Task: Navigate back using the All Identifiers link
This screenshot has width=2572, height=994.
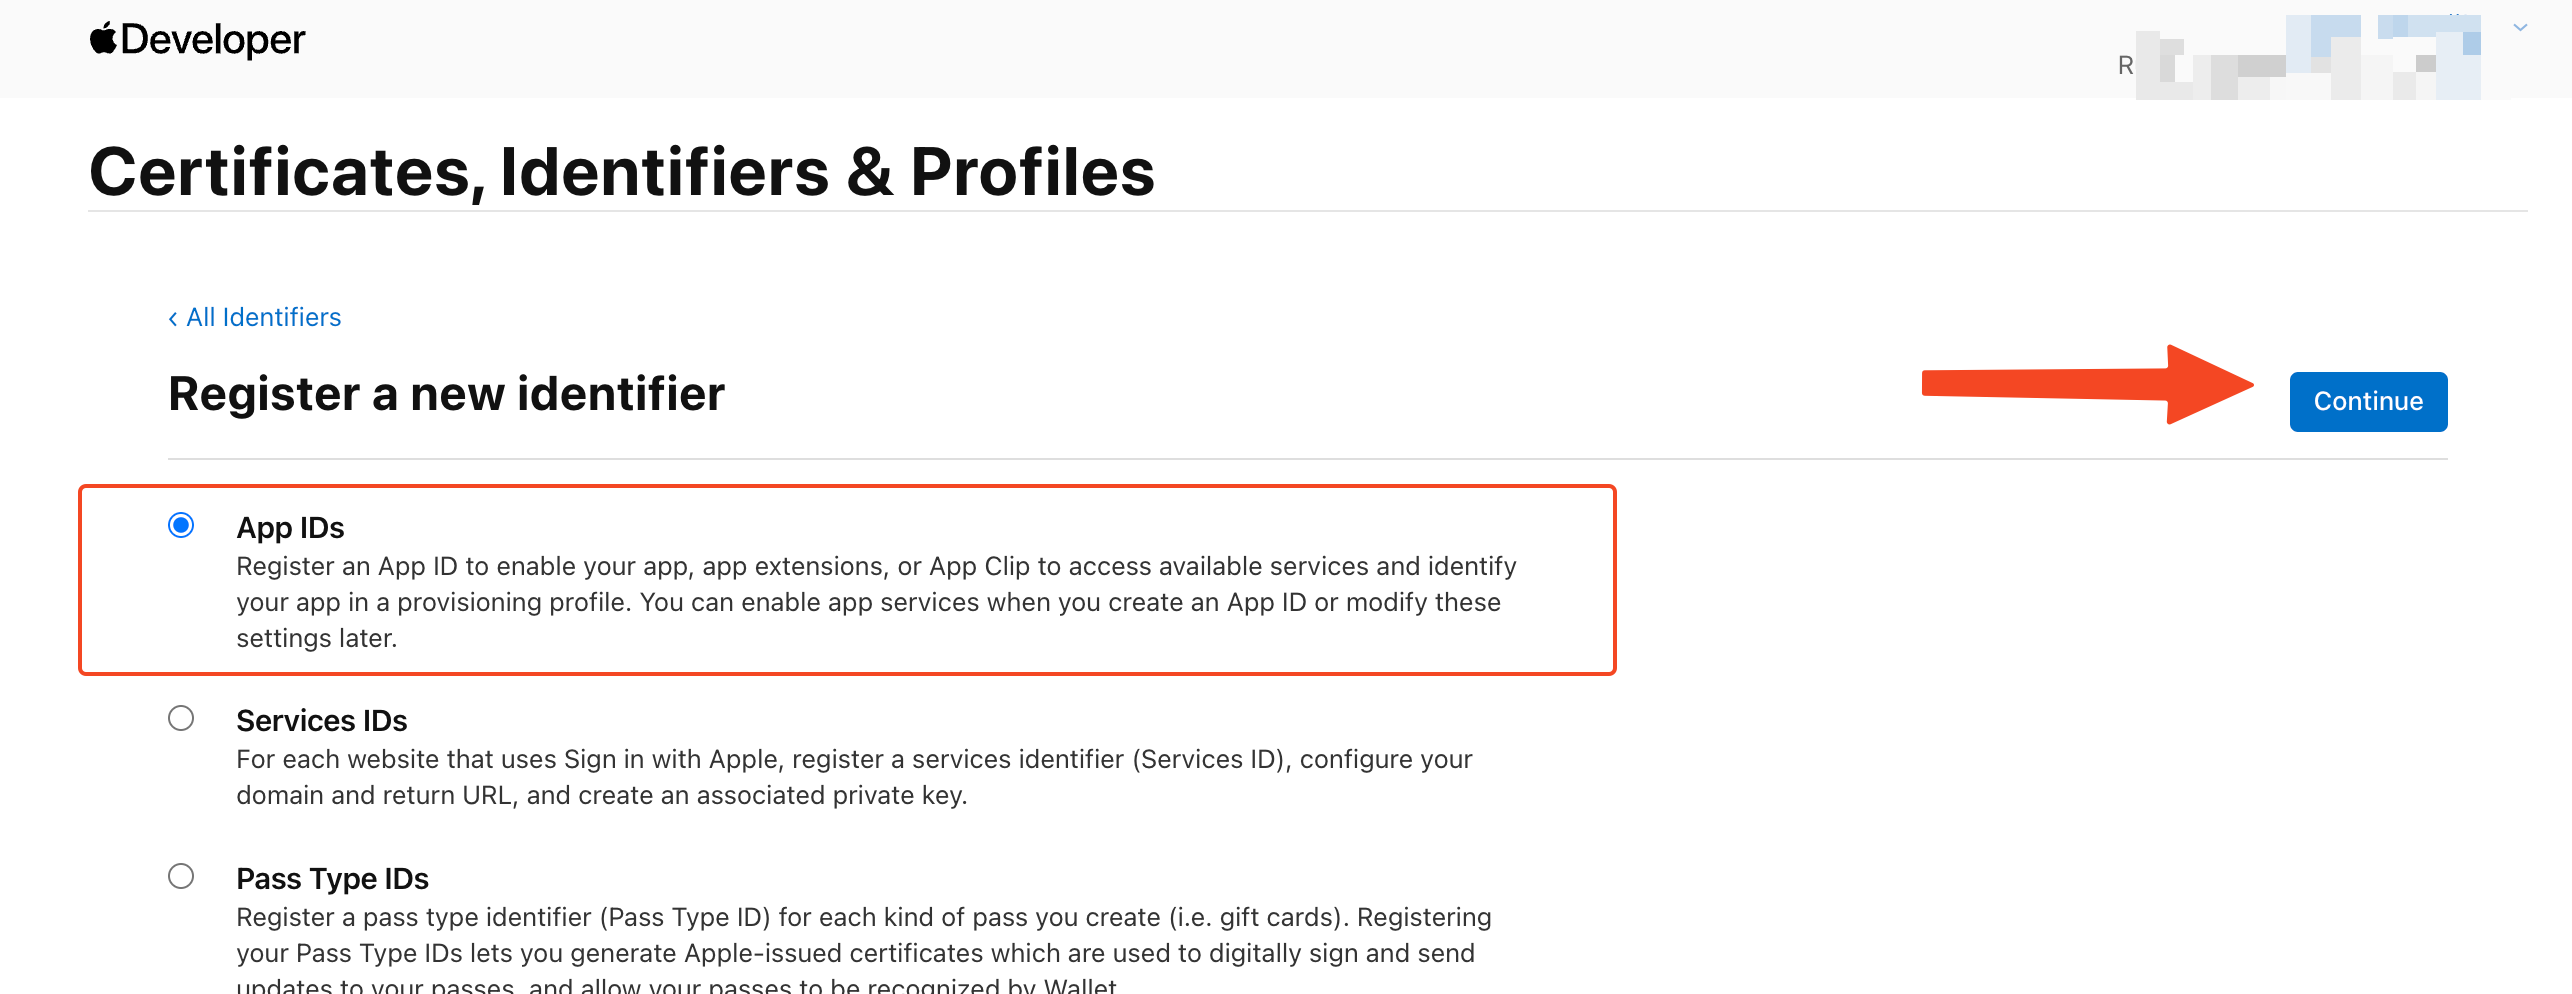Action: point(263,317)
